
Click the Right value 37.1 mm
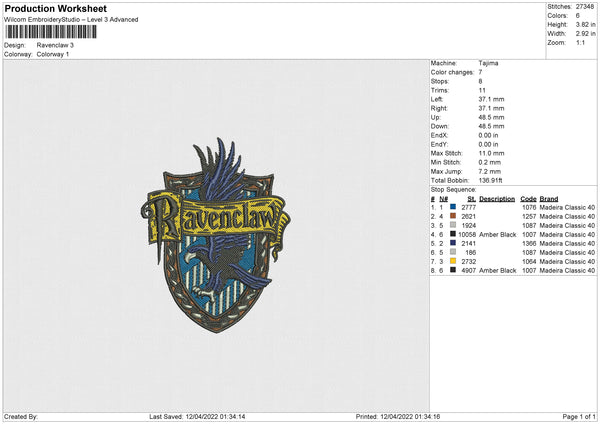(491, 108)
